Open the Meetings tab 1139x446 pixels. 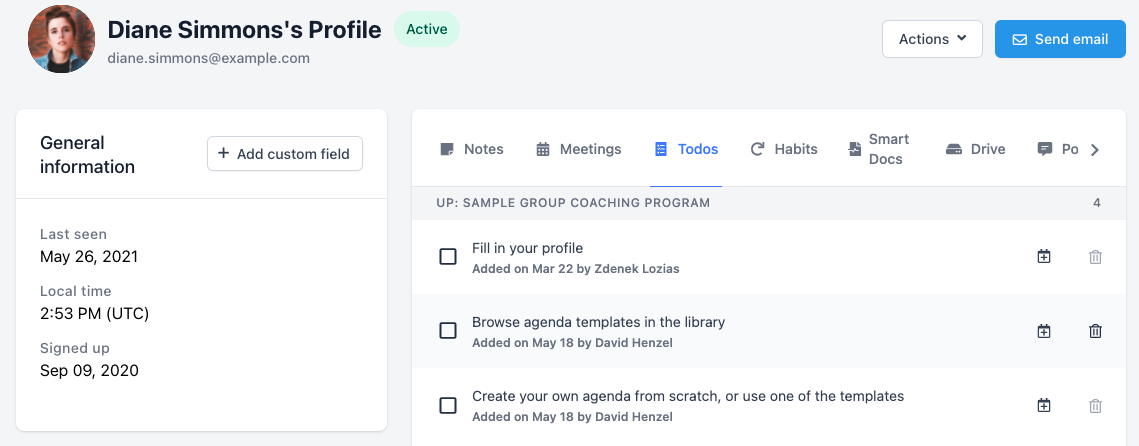tap(579, 149)
